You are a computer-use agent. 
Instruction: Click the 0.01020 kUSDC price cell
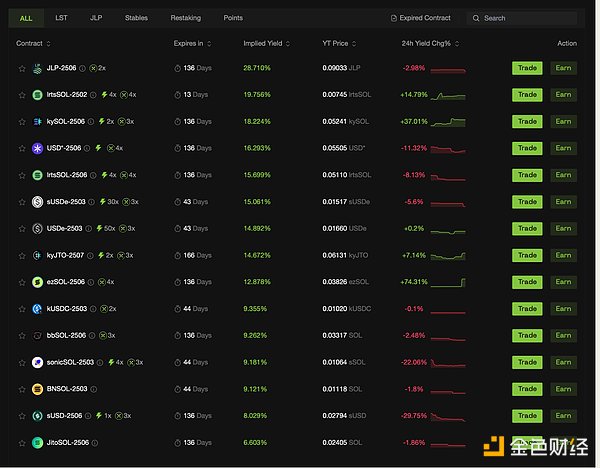tap(346, 309)
